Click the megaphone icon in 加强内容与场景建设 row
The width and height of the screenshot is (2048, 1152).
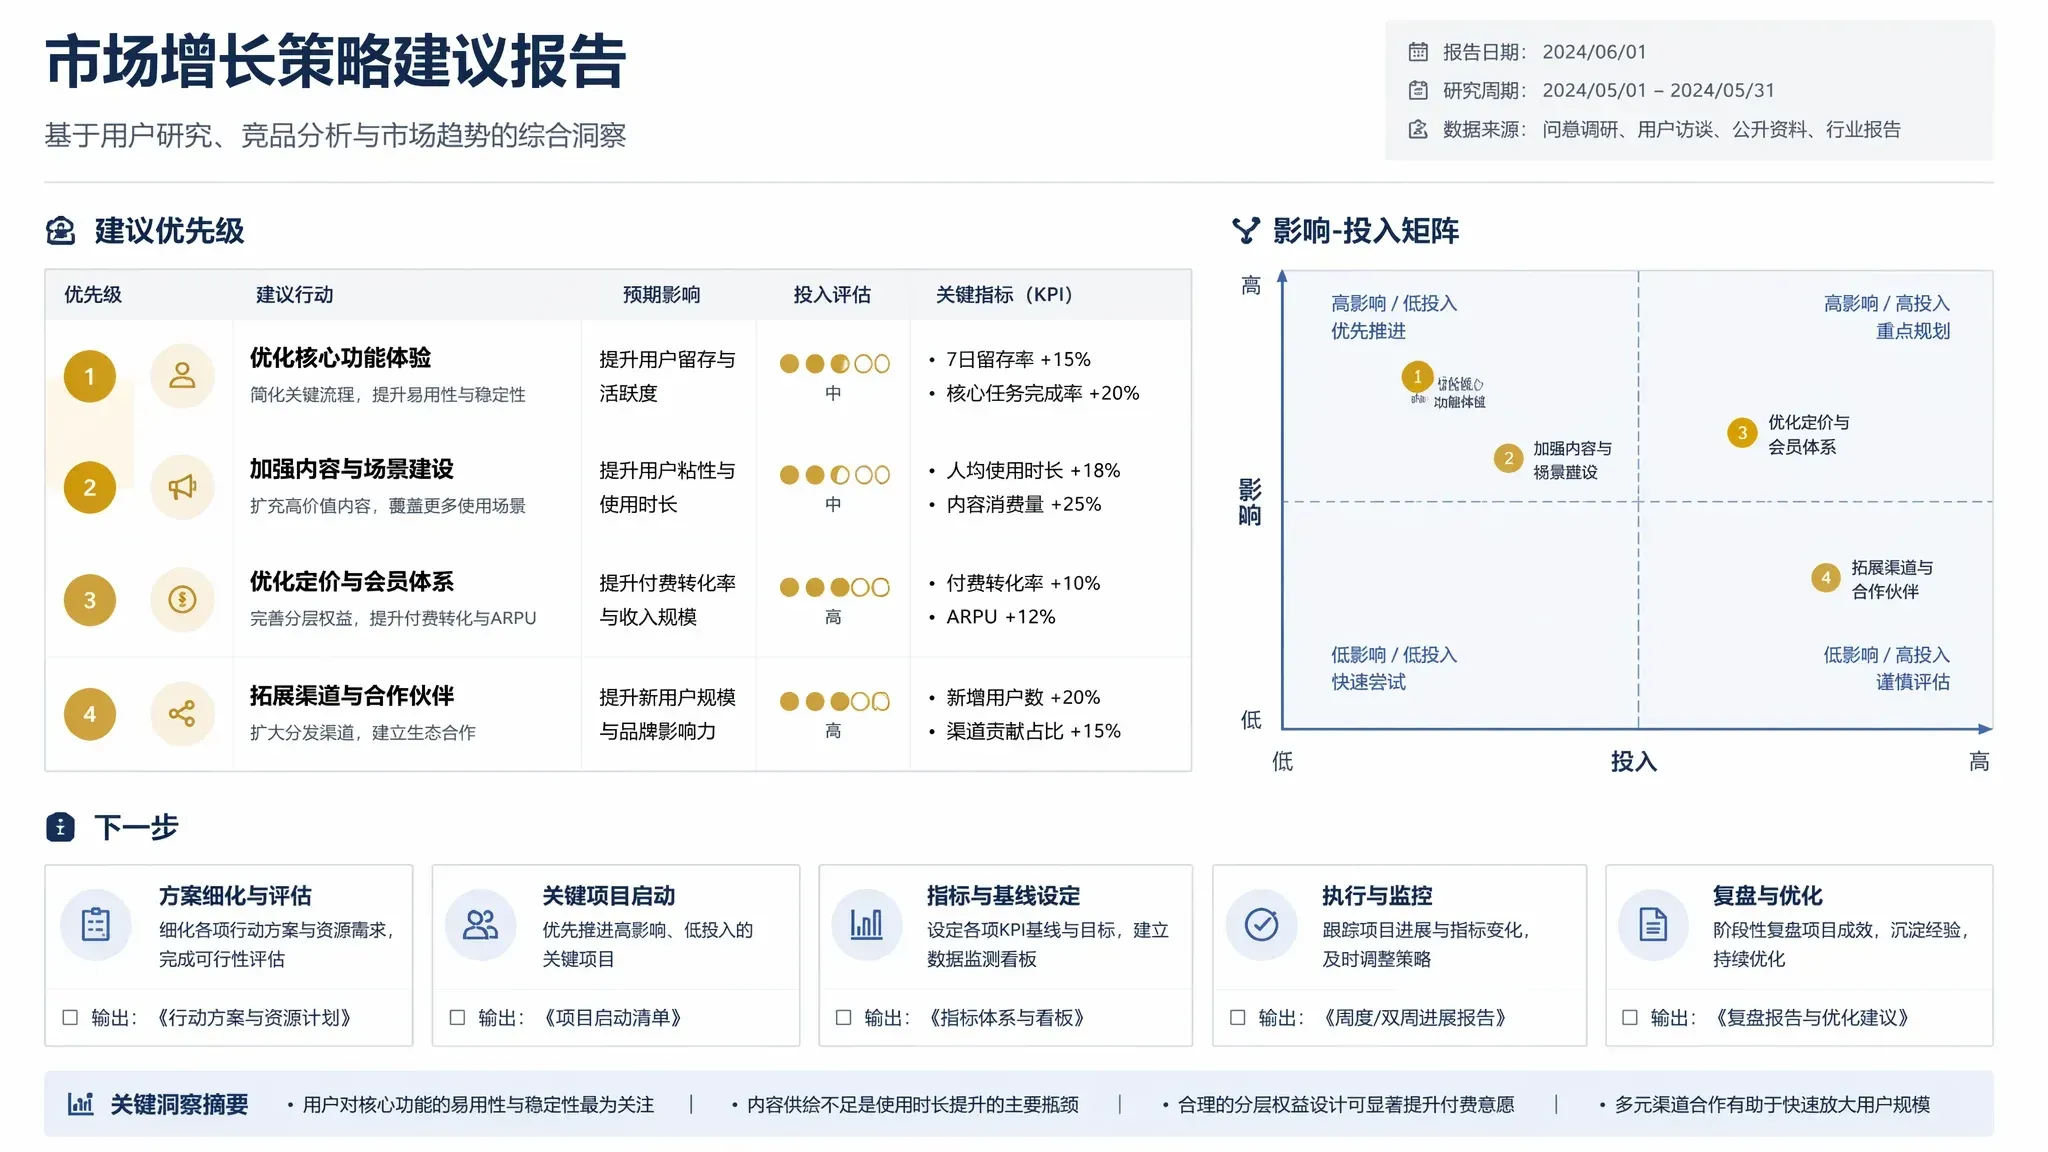(182, 487)
